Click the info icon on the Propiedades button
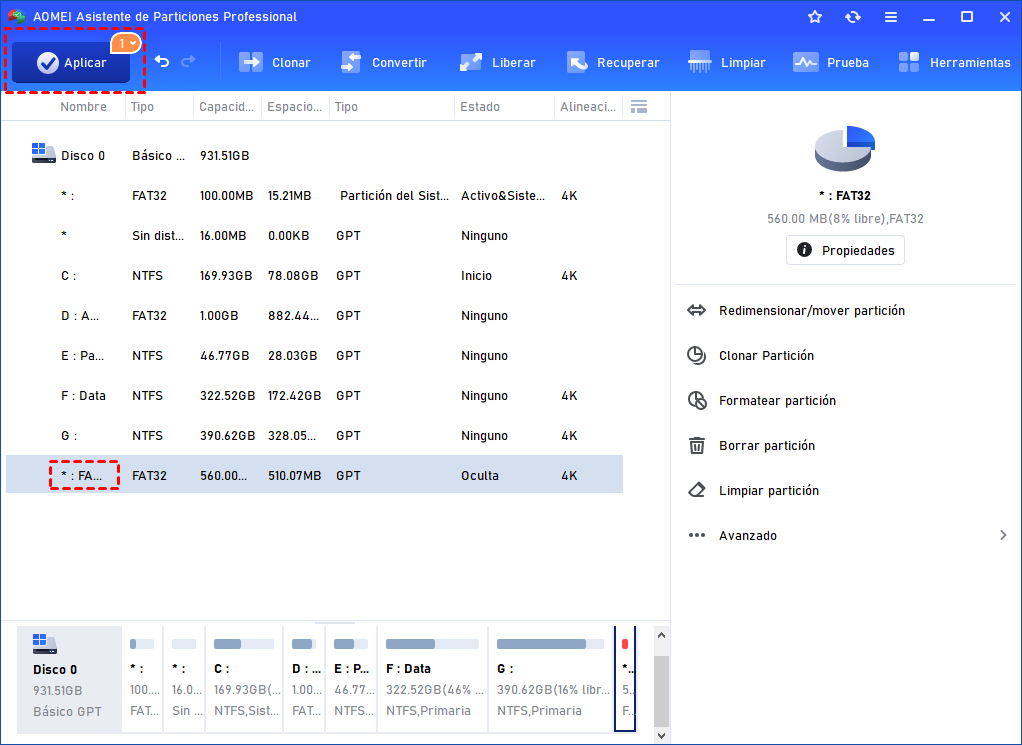The image size is (1022, 745). (804, 250)
